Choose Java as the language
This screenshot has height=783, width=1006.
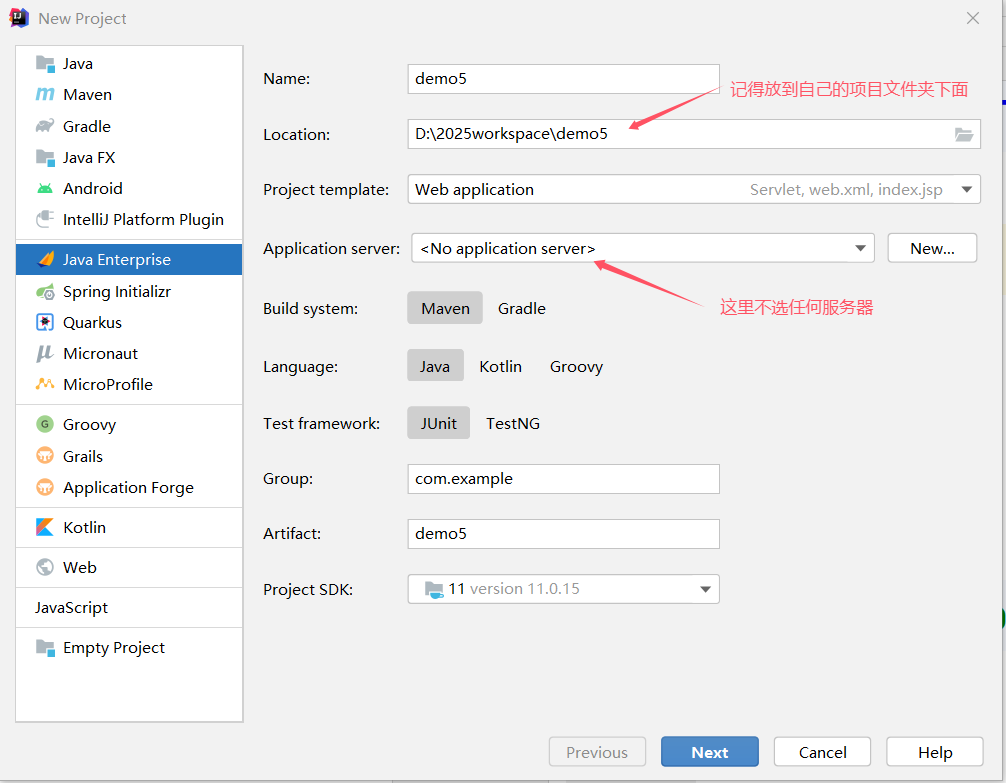(x=435, y=366)
